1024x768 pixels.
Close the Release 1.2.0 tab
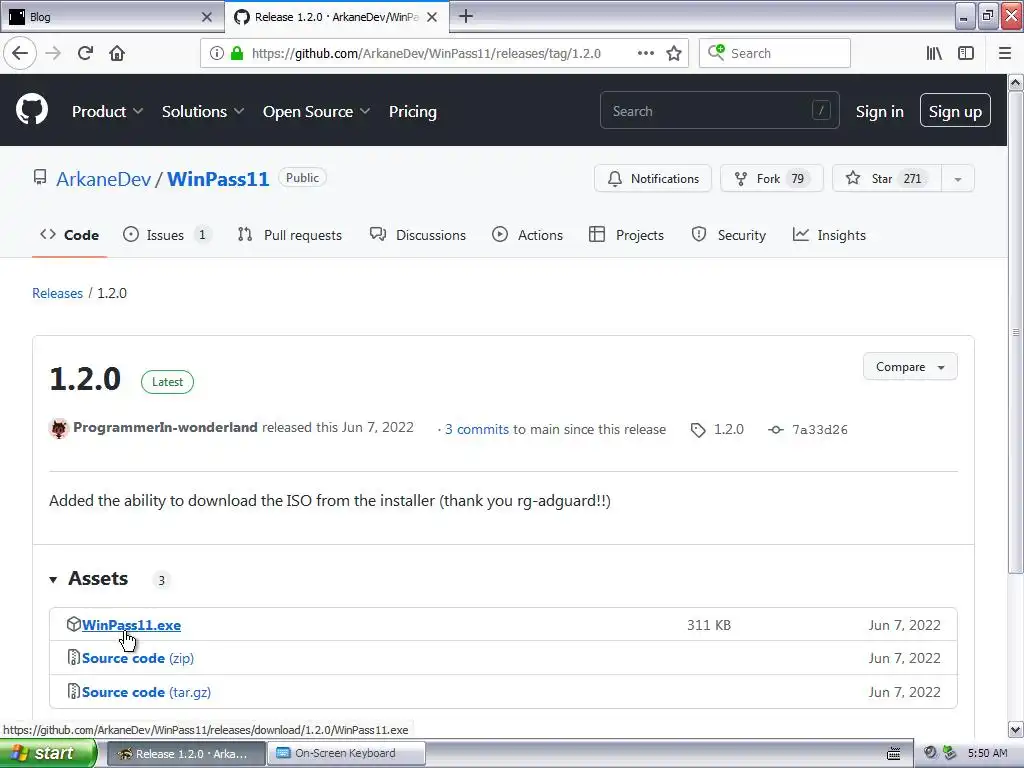432,17
